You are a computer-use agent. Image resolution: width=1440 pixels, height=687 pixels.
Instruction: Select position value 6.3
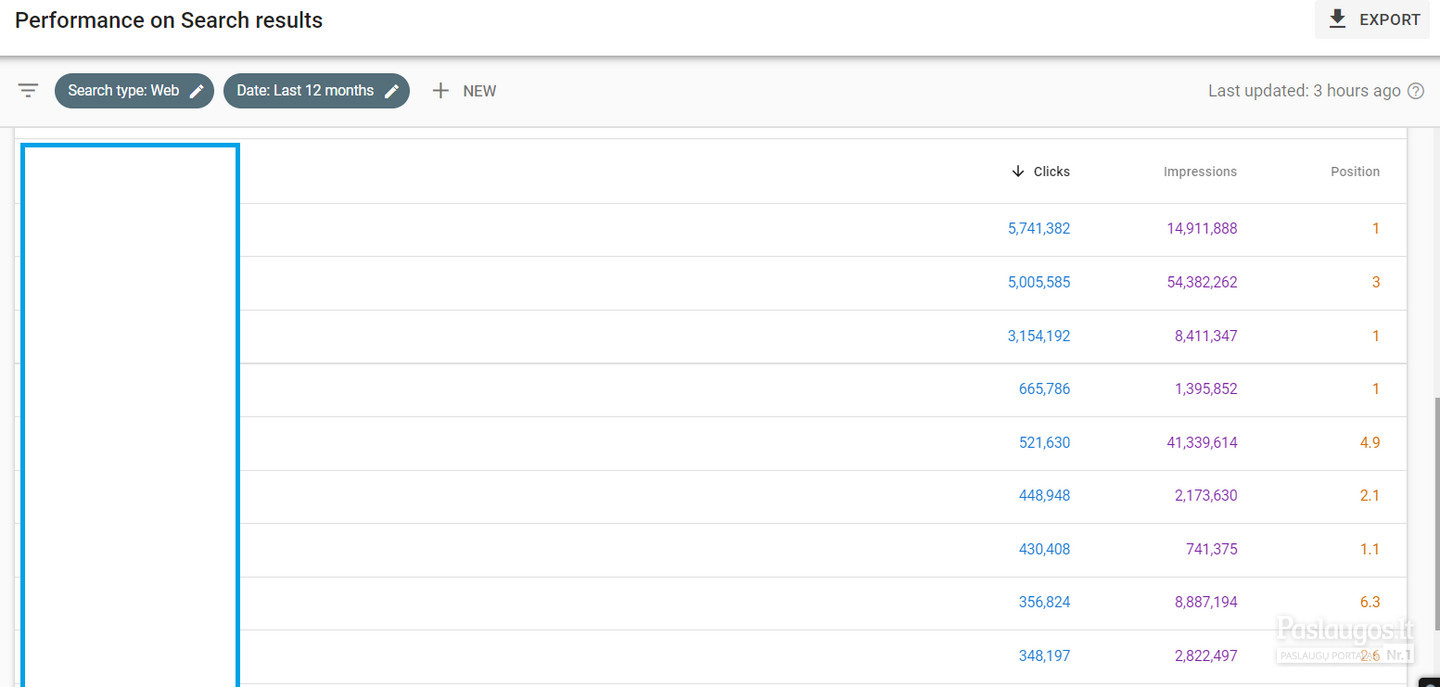click(1370, 602)
